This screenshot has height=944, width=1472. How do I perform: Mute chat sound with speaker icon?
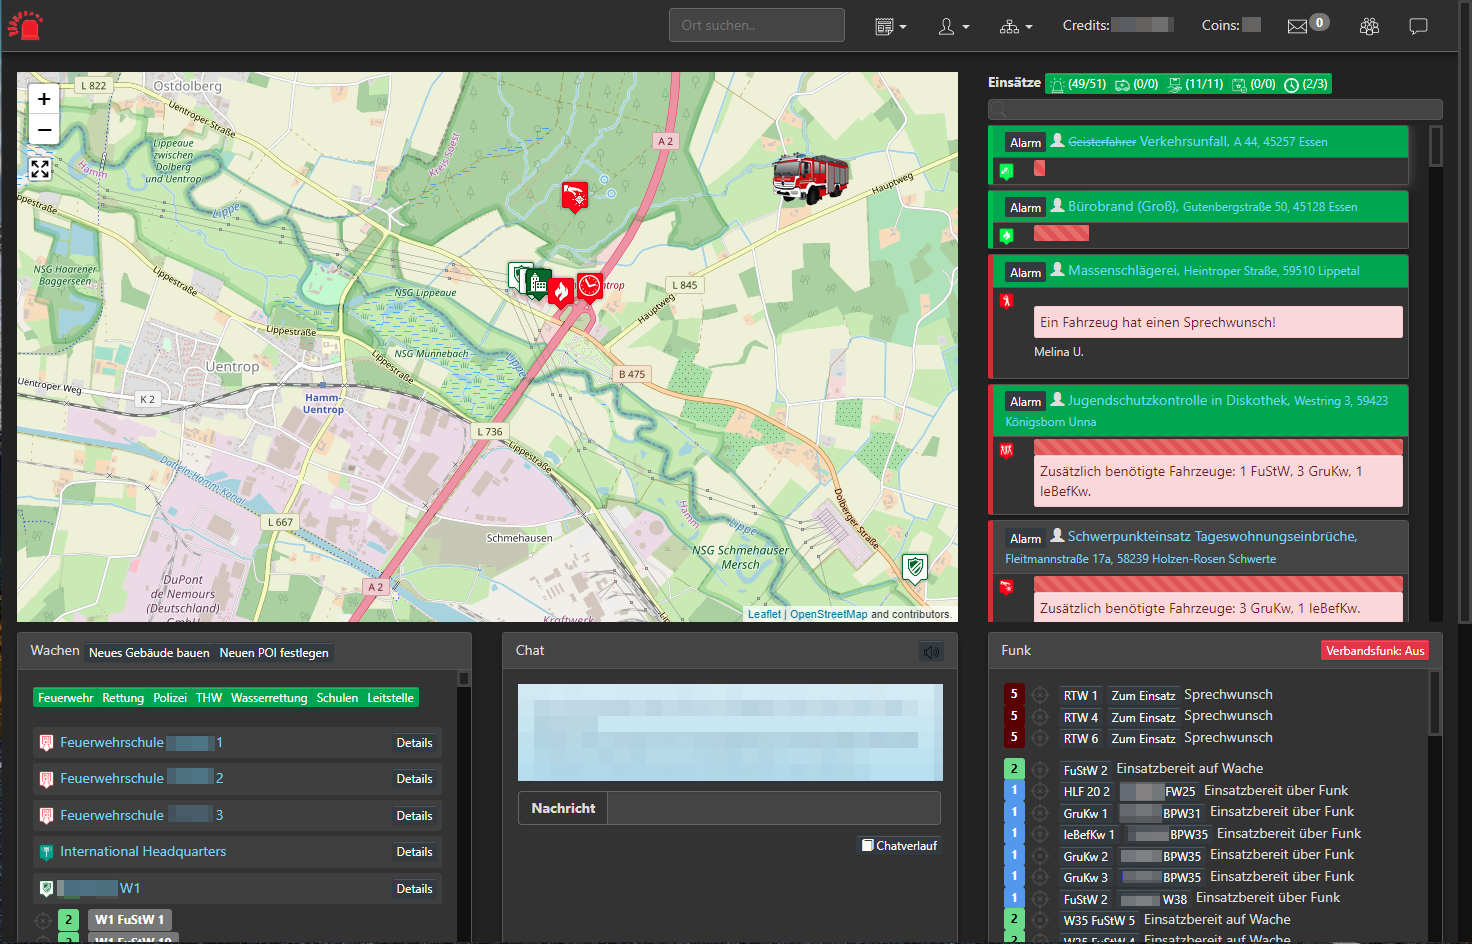tap(931, 652)
